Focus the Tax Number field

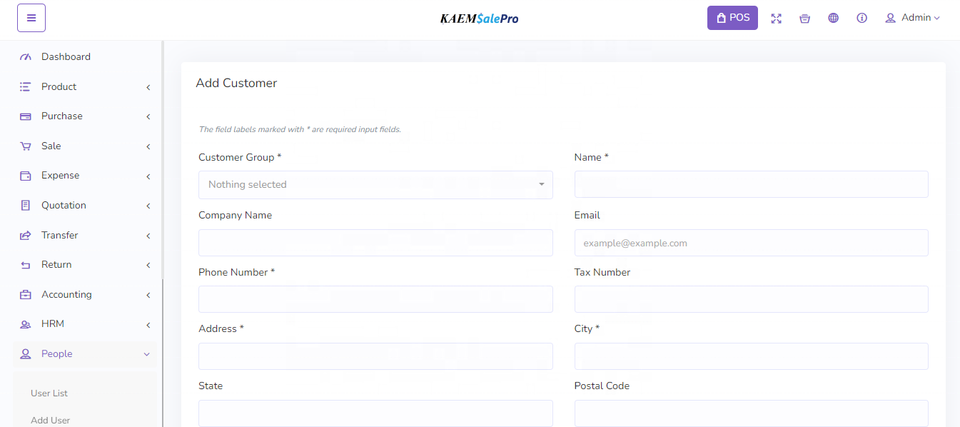pyautogui.click(x=751, y=299)
